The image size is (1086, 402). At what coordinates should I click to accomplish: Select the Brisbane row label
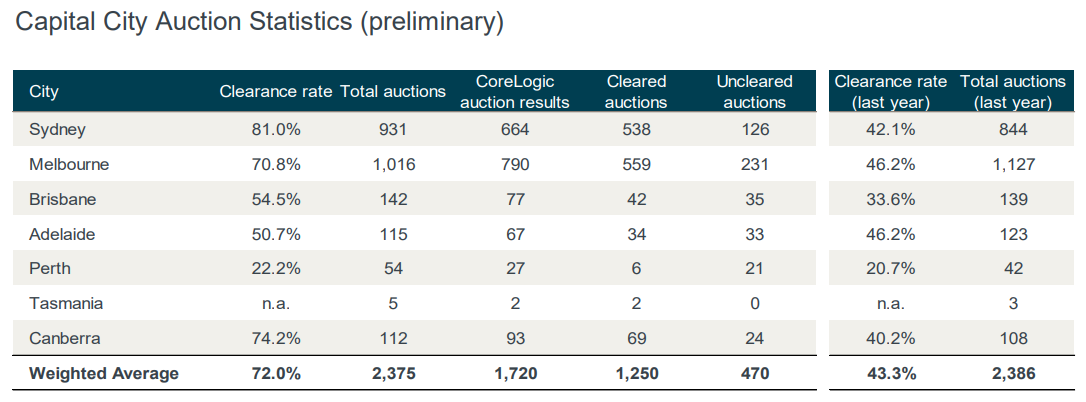63,199
